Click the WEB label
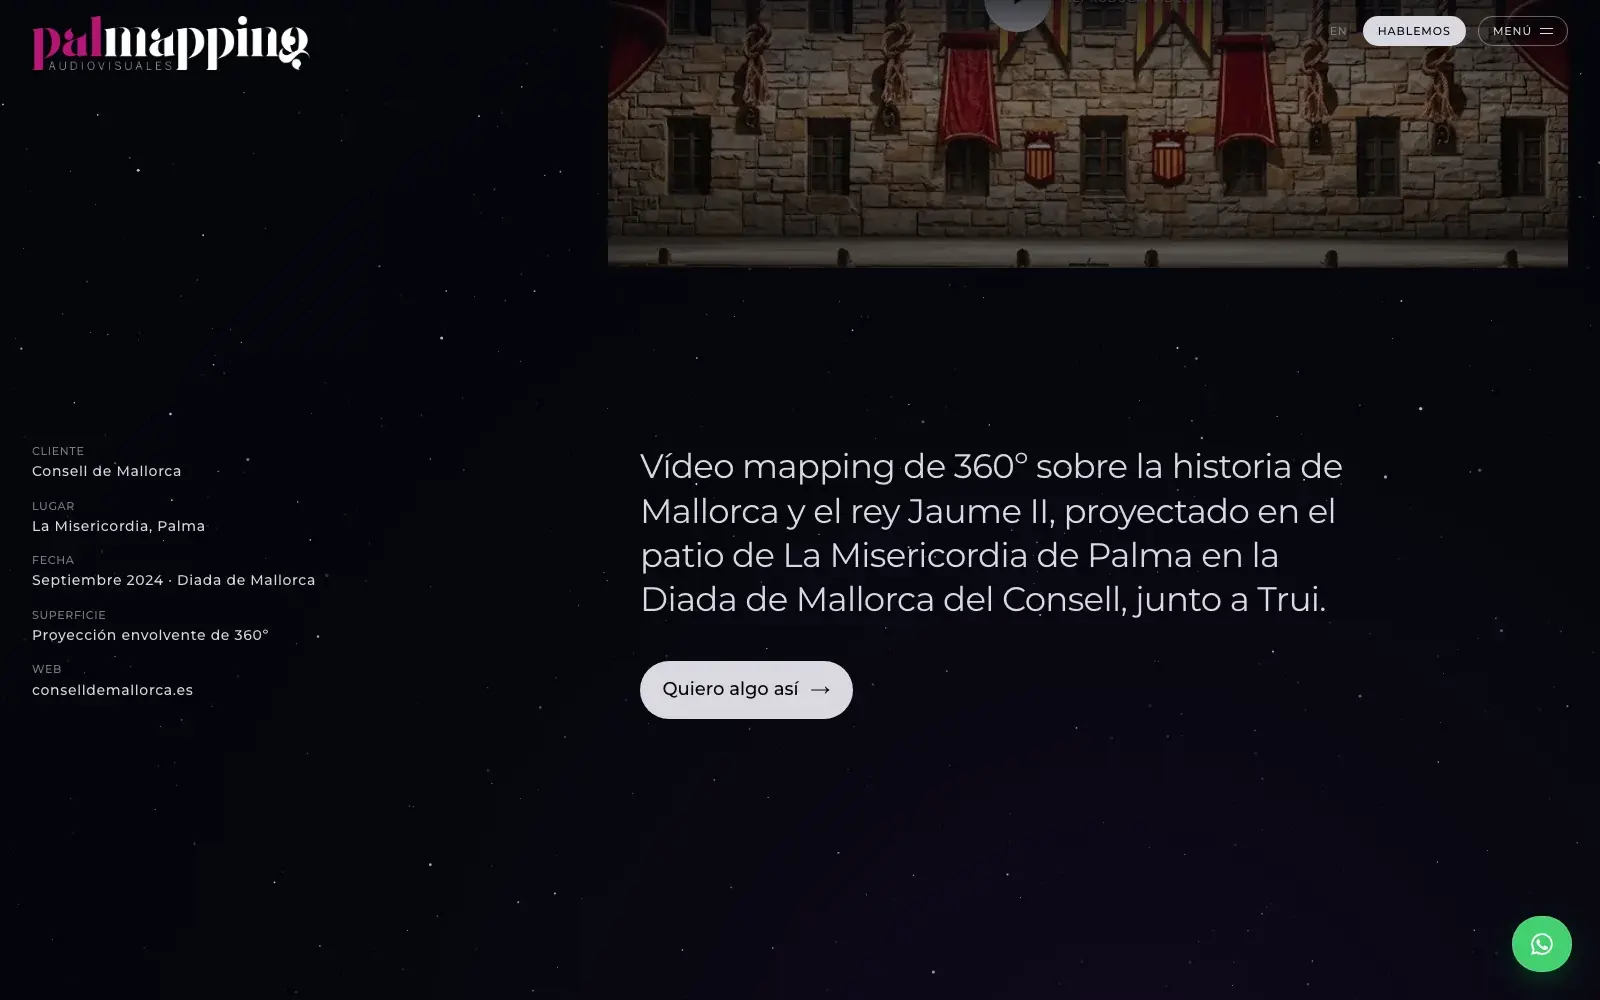 47,669
